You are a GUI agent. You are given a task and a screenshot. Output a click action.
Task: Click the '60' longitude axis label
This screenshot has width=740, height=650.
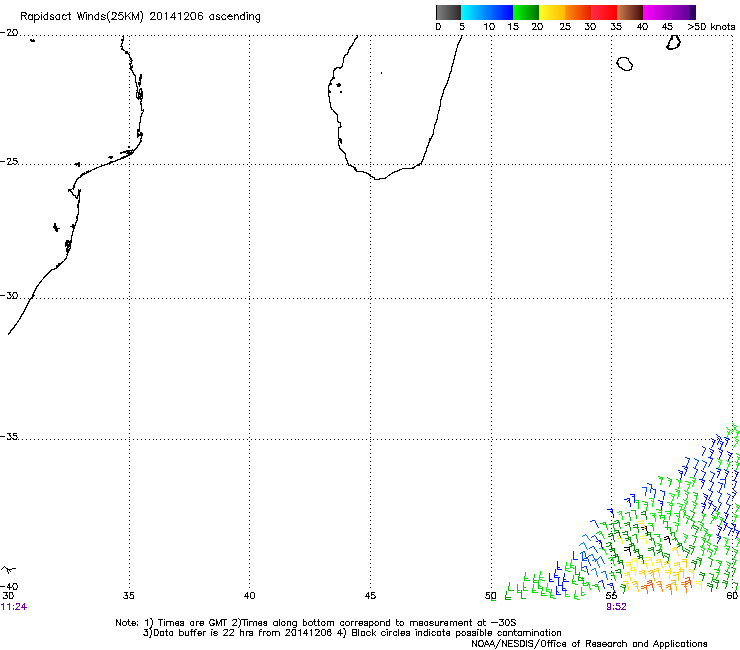(732, 596)
